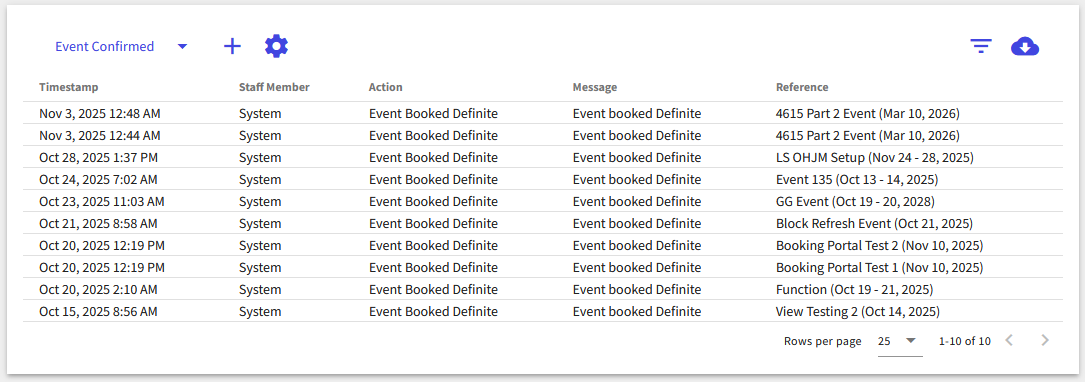Screen dimensions: 1085x382
Task: Select the Oct 23, 2025 11:03 AM timestamp
Action: [x=102, y=201]
